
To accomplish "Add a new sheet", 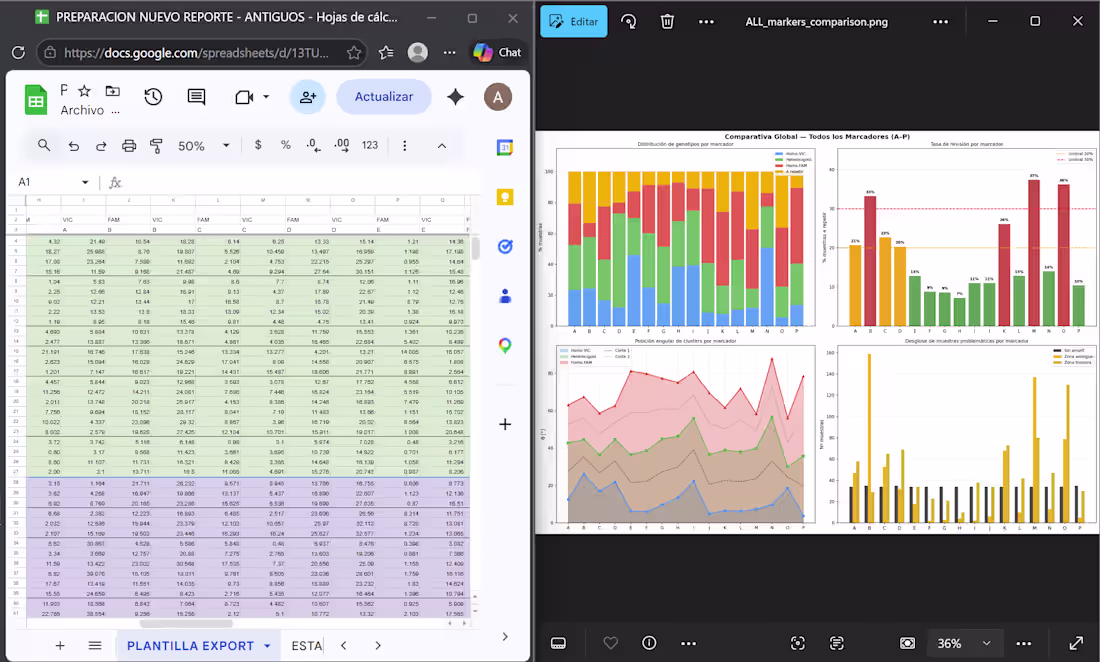I will (60, 646).
